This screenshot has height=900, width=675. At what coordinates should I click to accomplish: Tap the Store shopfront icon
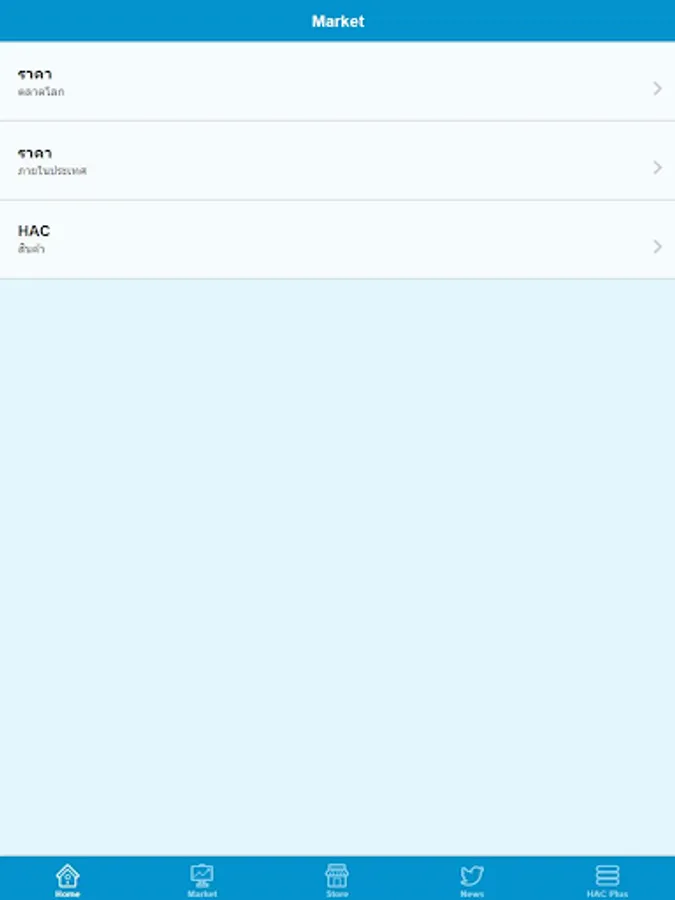[337, 876]
